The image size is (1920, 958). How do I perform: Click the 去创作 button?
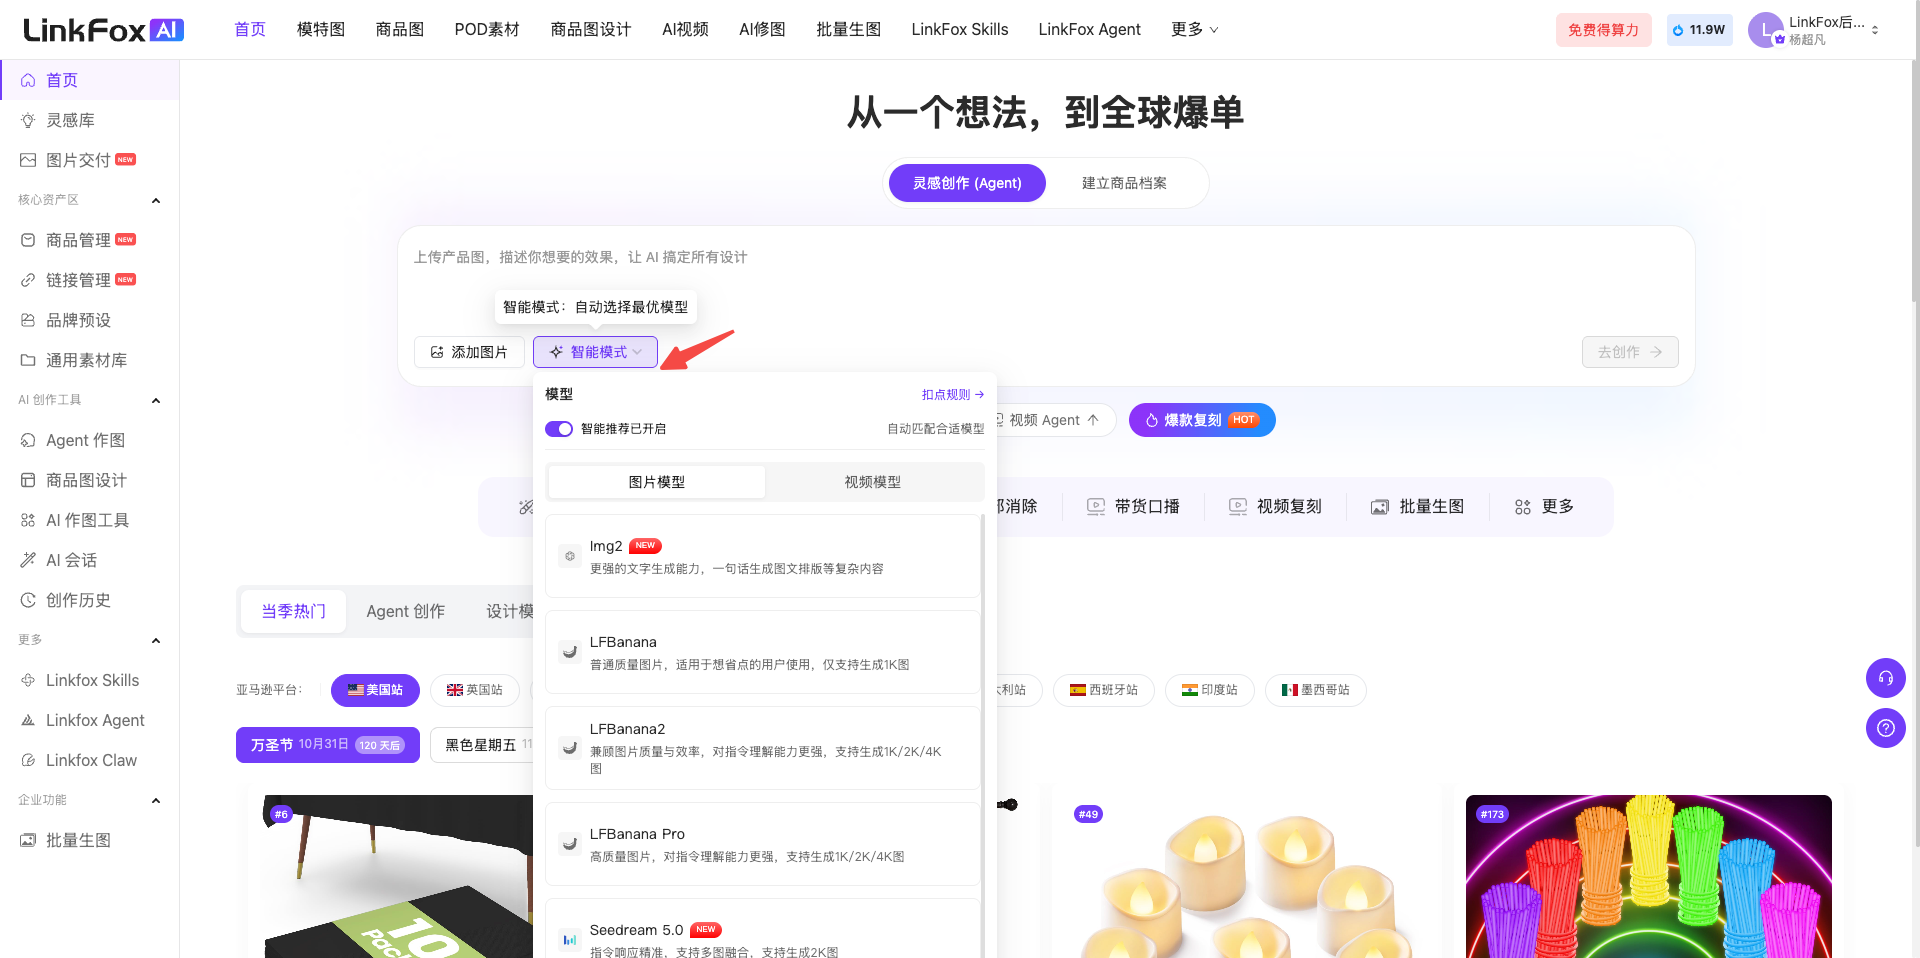1630,352
